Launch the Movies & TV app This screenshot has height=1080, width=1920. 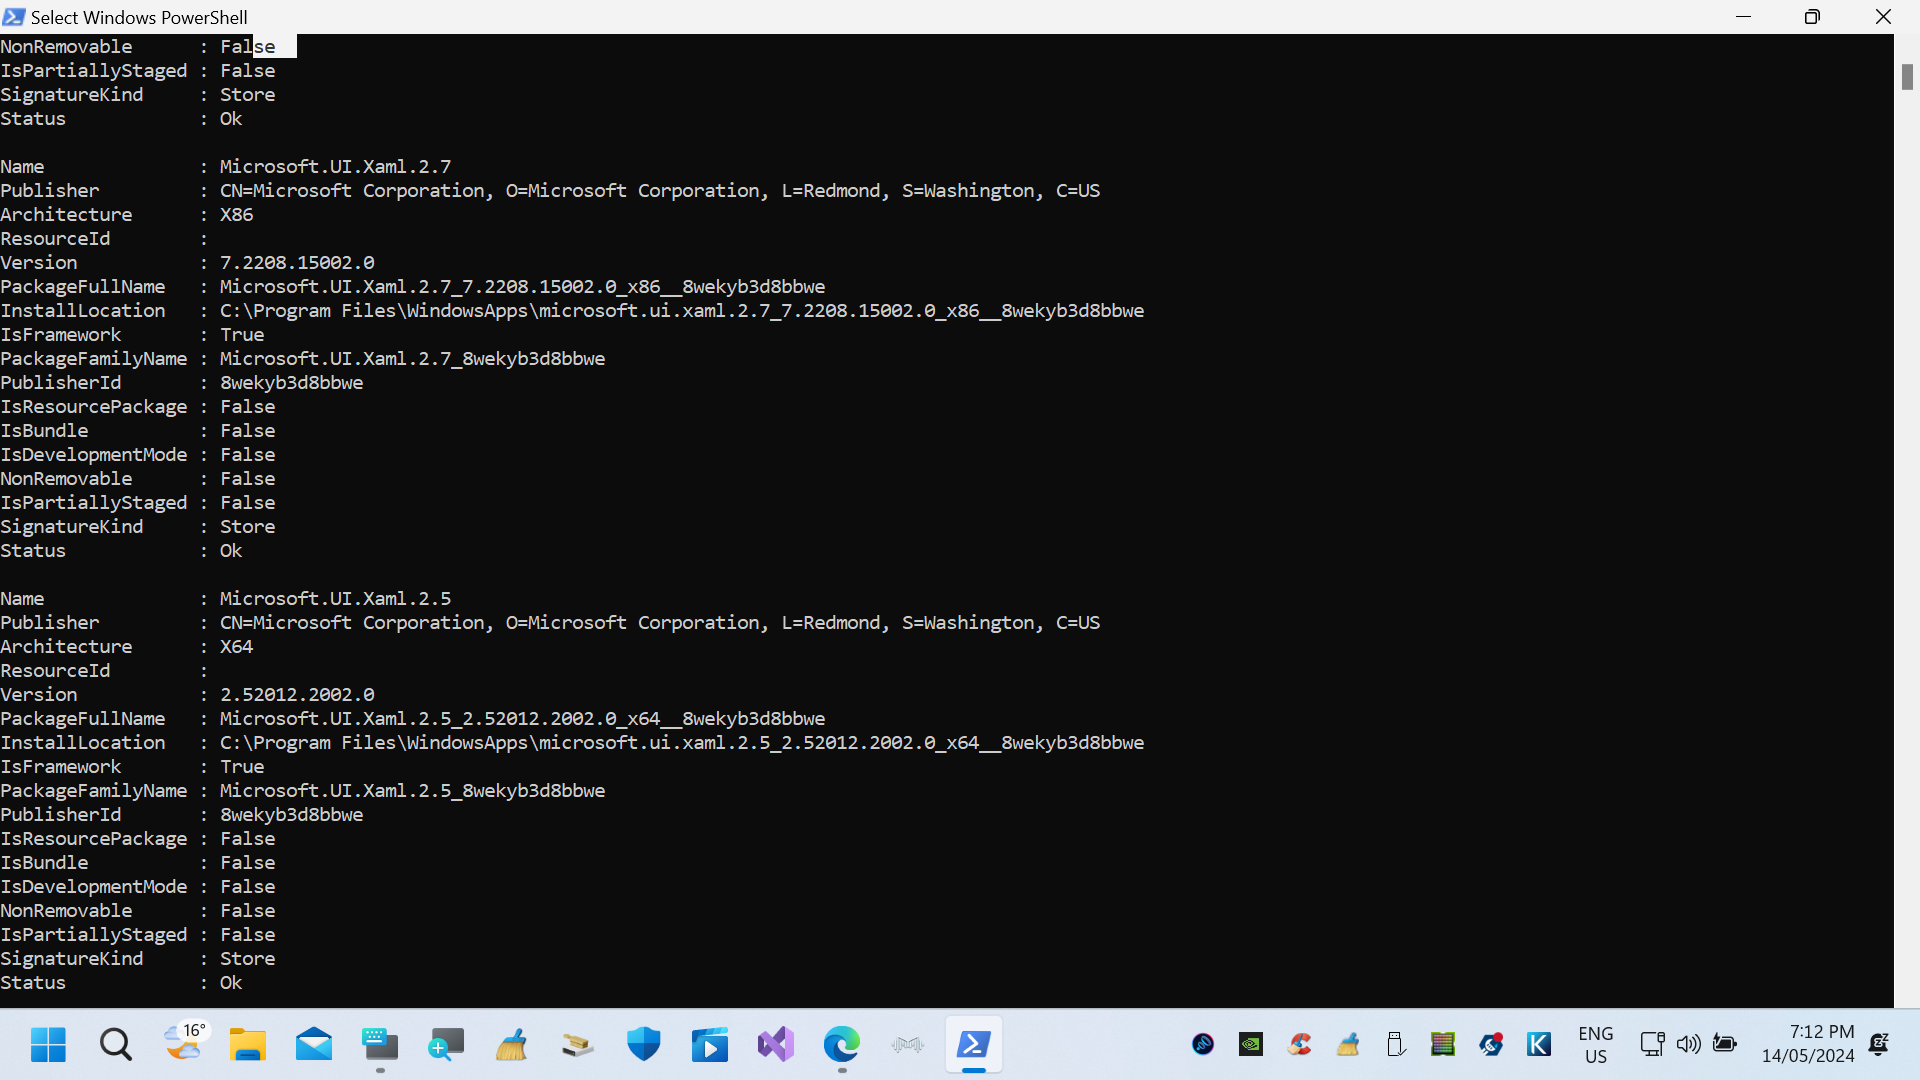[709, 1044]
